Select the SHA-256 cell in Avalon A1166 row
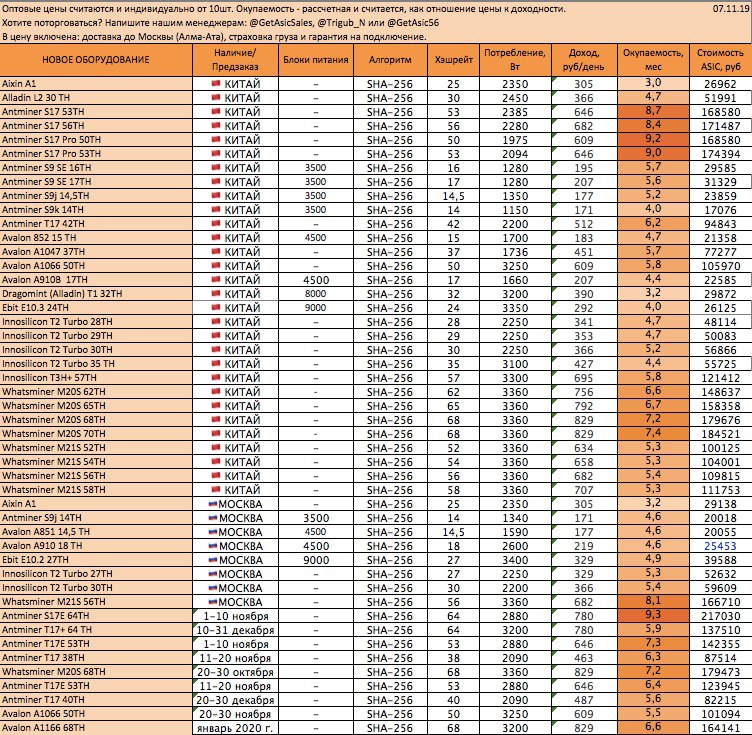This screenshot has height=735, width=752. pyautogui.click(x=390, y=728)
